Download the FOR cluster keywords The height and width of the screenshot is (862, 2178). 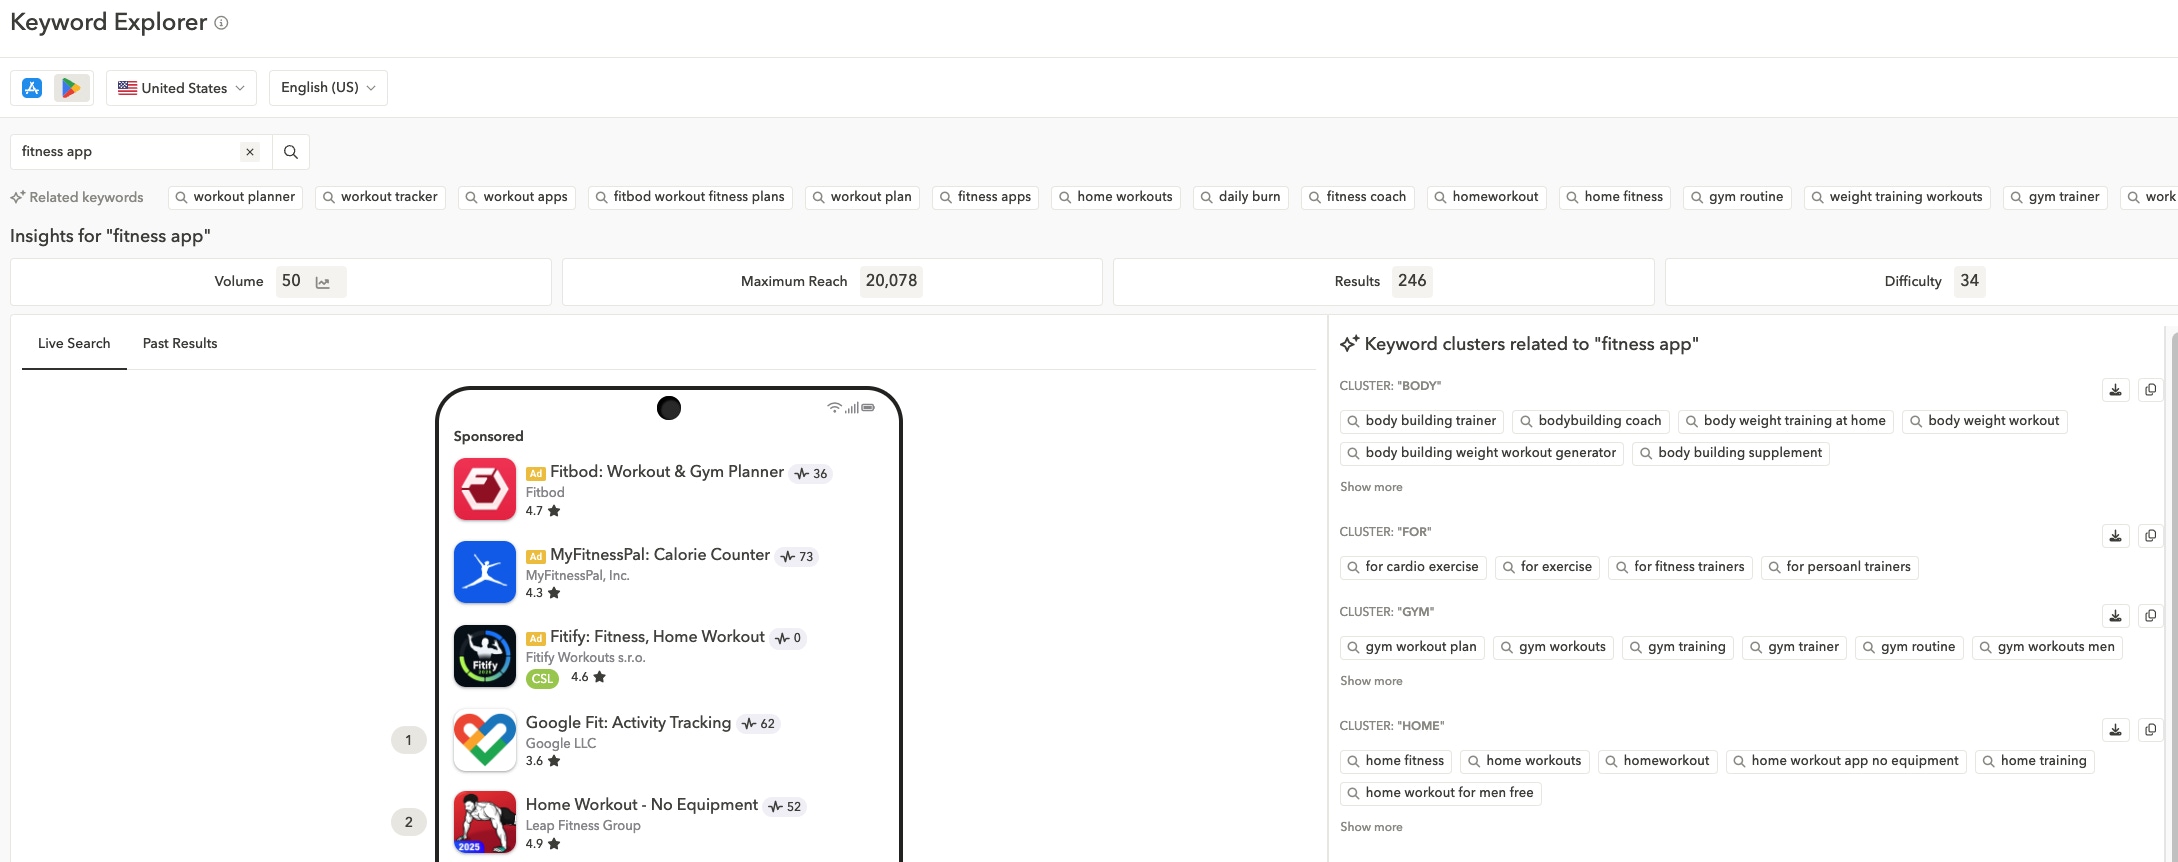click(x=2115, y=536)
